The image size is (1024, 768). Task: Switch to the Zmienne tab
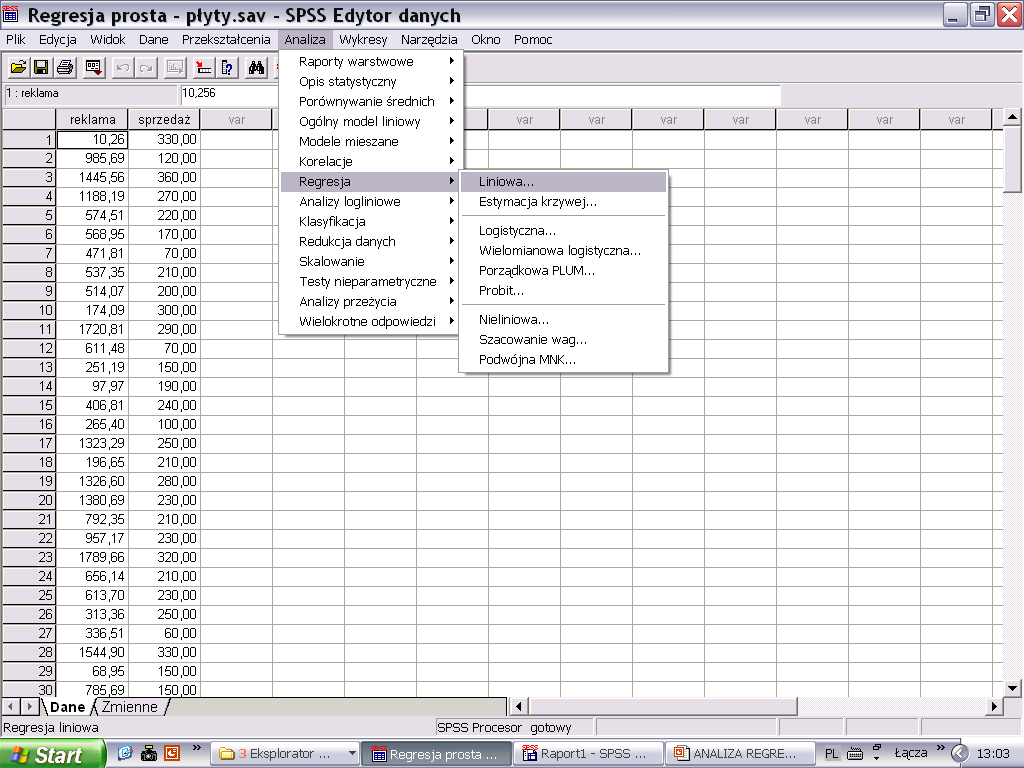pyautogui.click(x=129, y=707)
